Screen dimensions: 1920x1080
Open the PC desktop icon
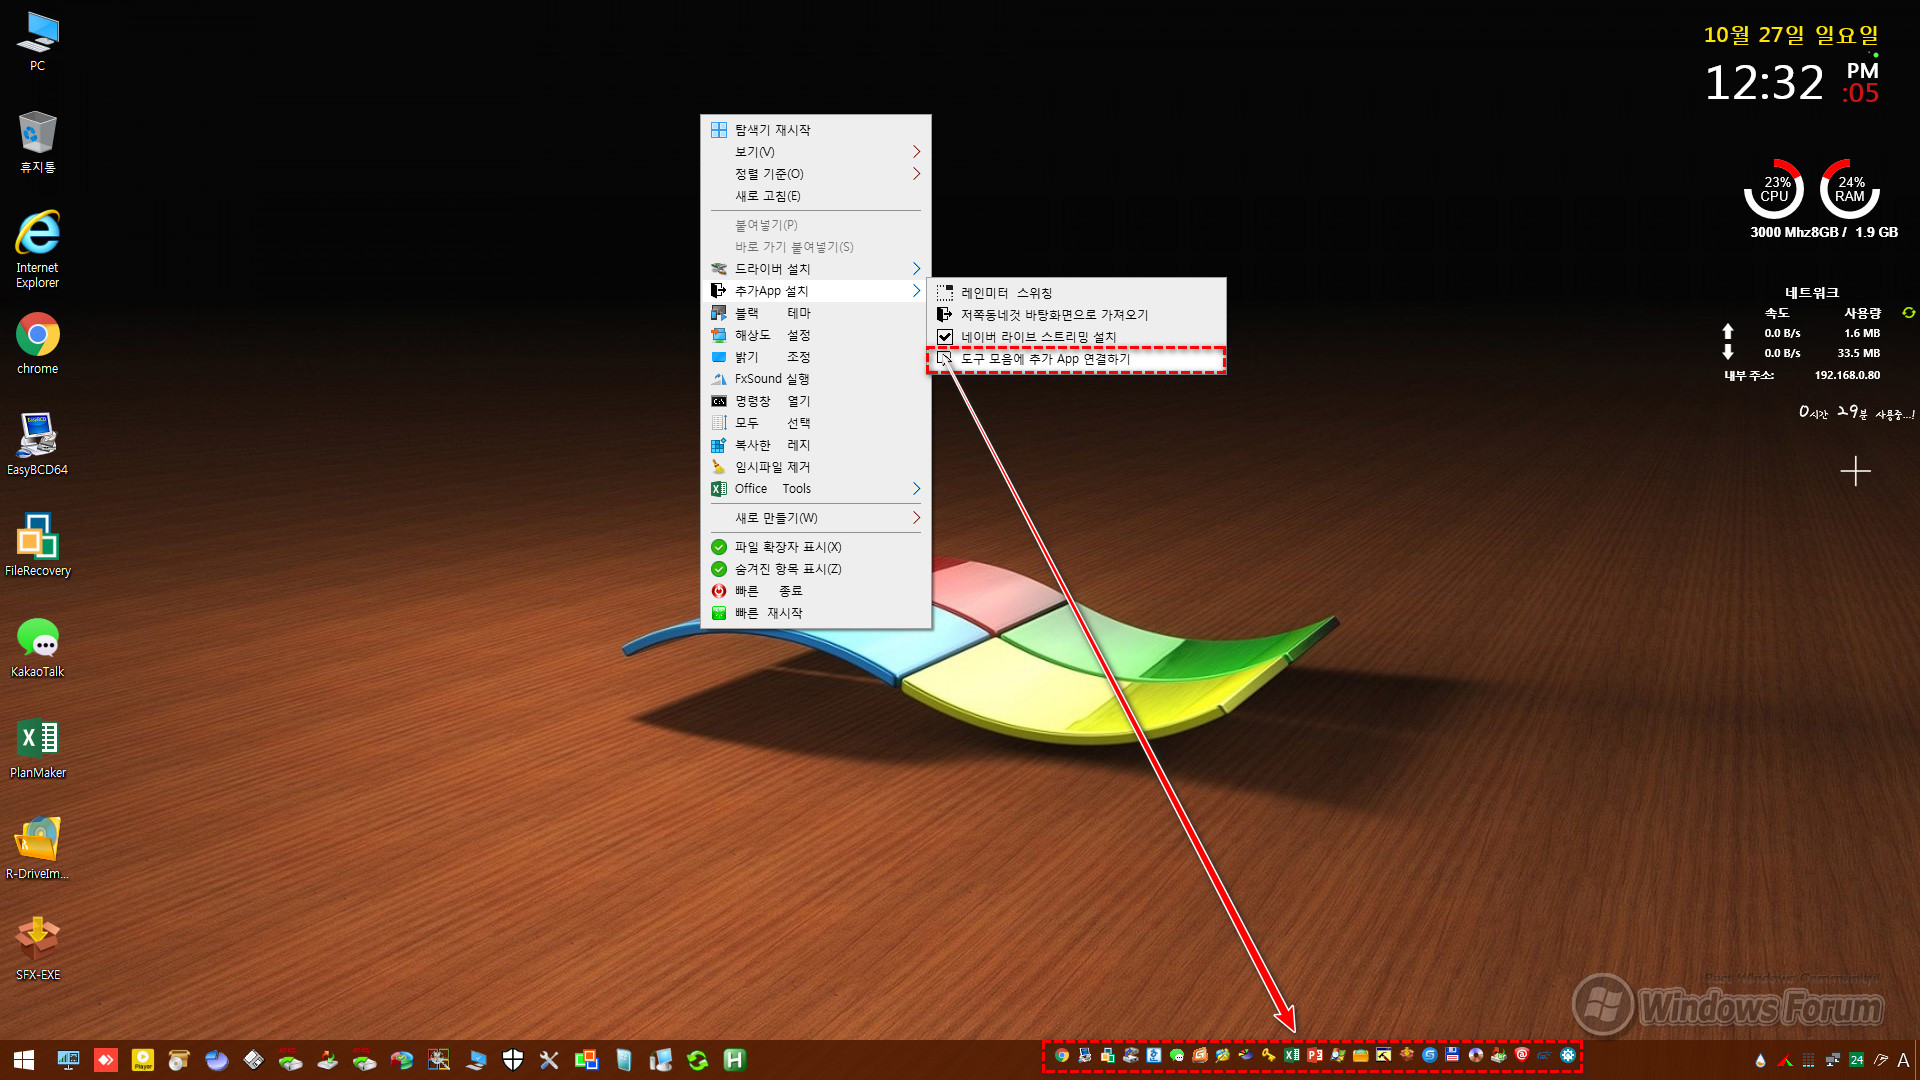[x=37, y=41]
